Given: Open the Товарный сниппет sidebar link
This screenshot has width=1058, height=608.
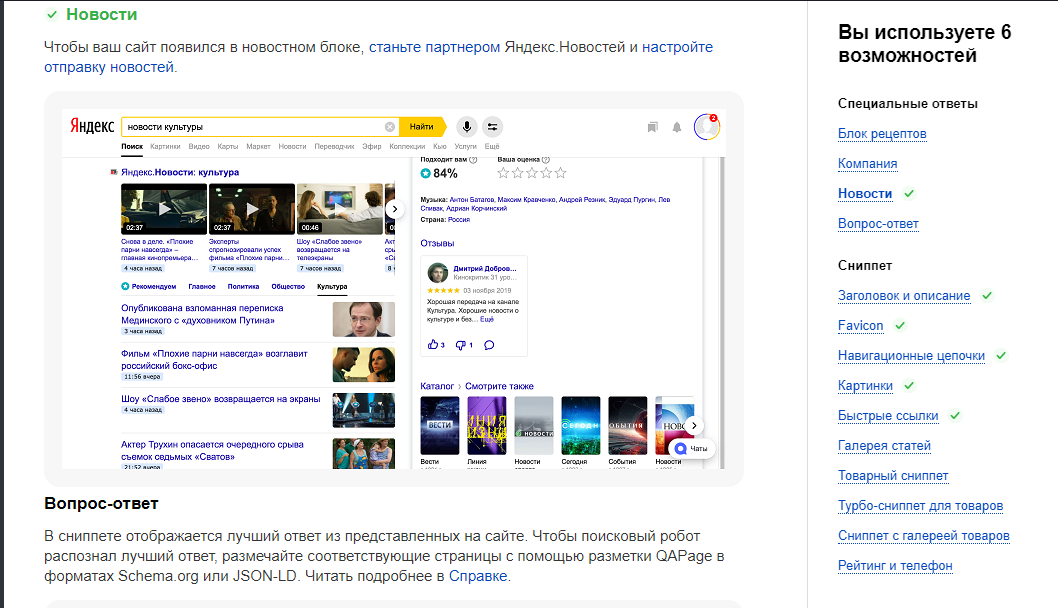Looking at the screenshot, I should click(893, 476).
